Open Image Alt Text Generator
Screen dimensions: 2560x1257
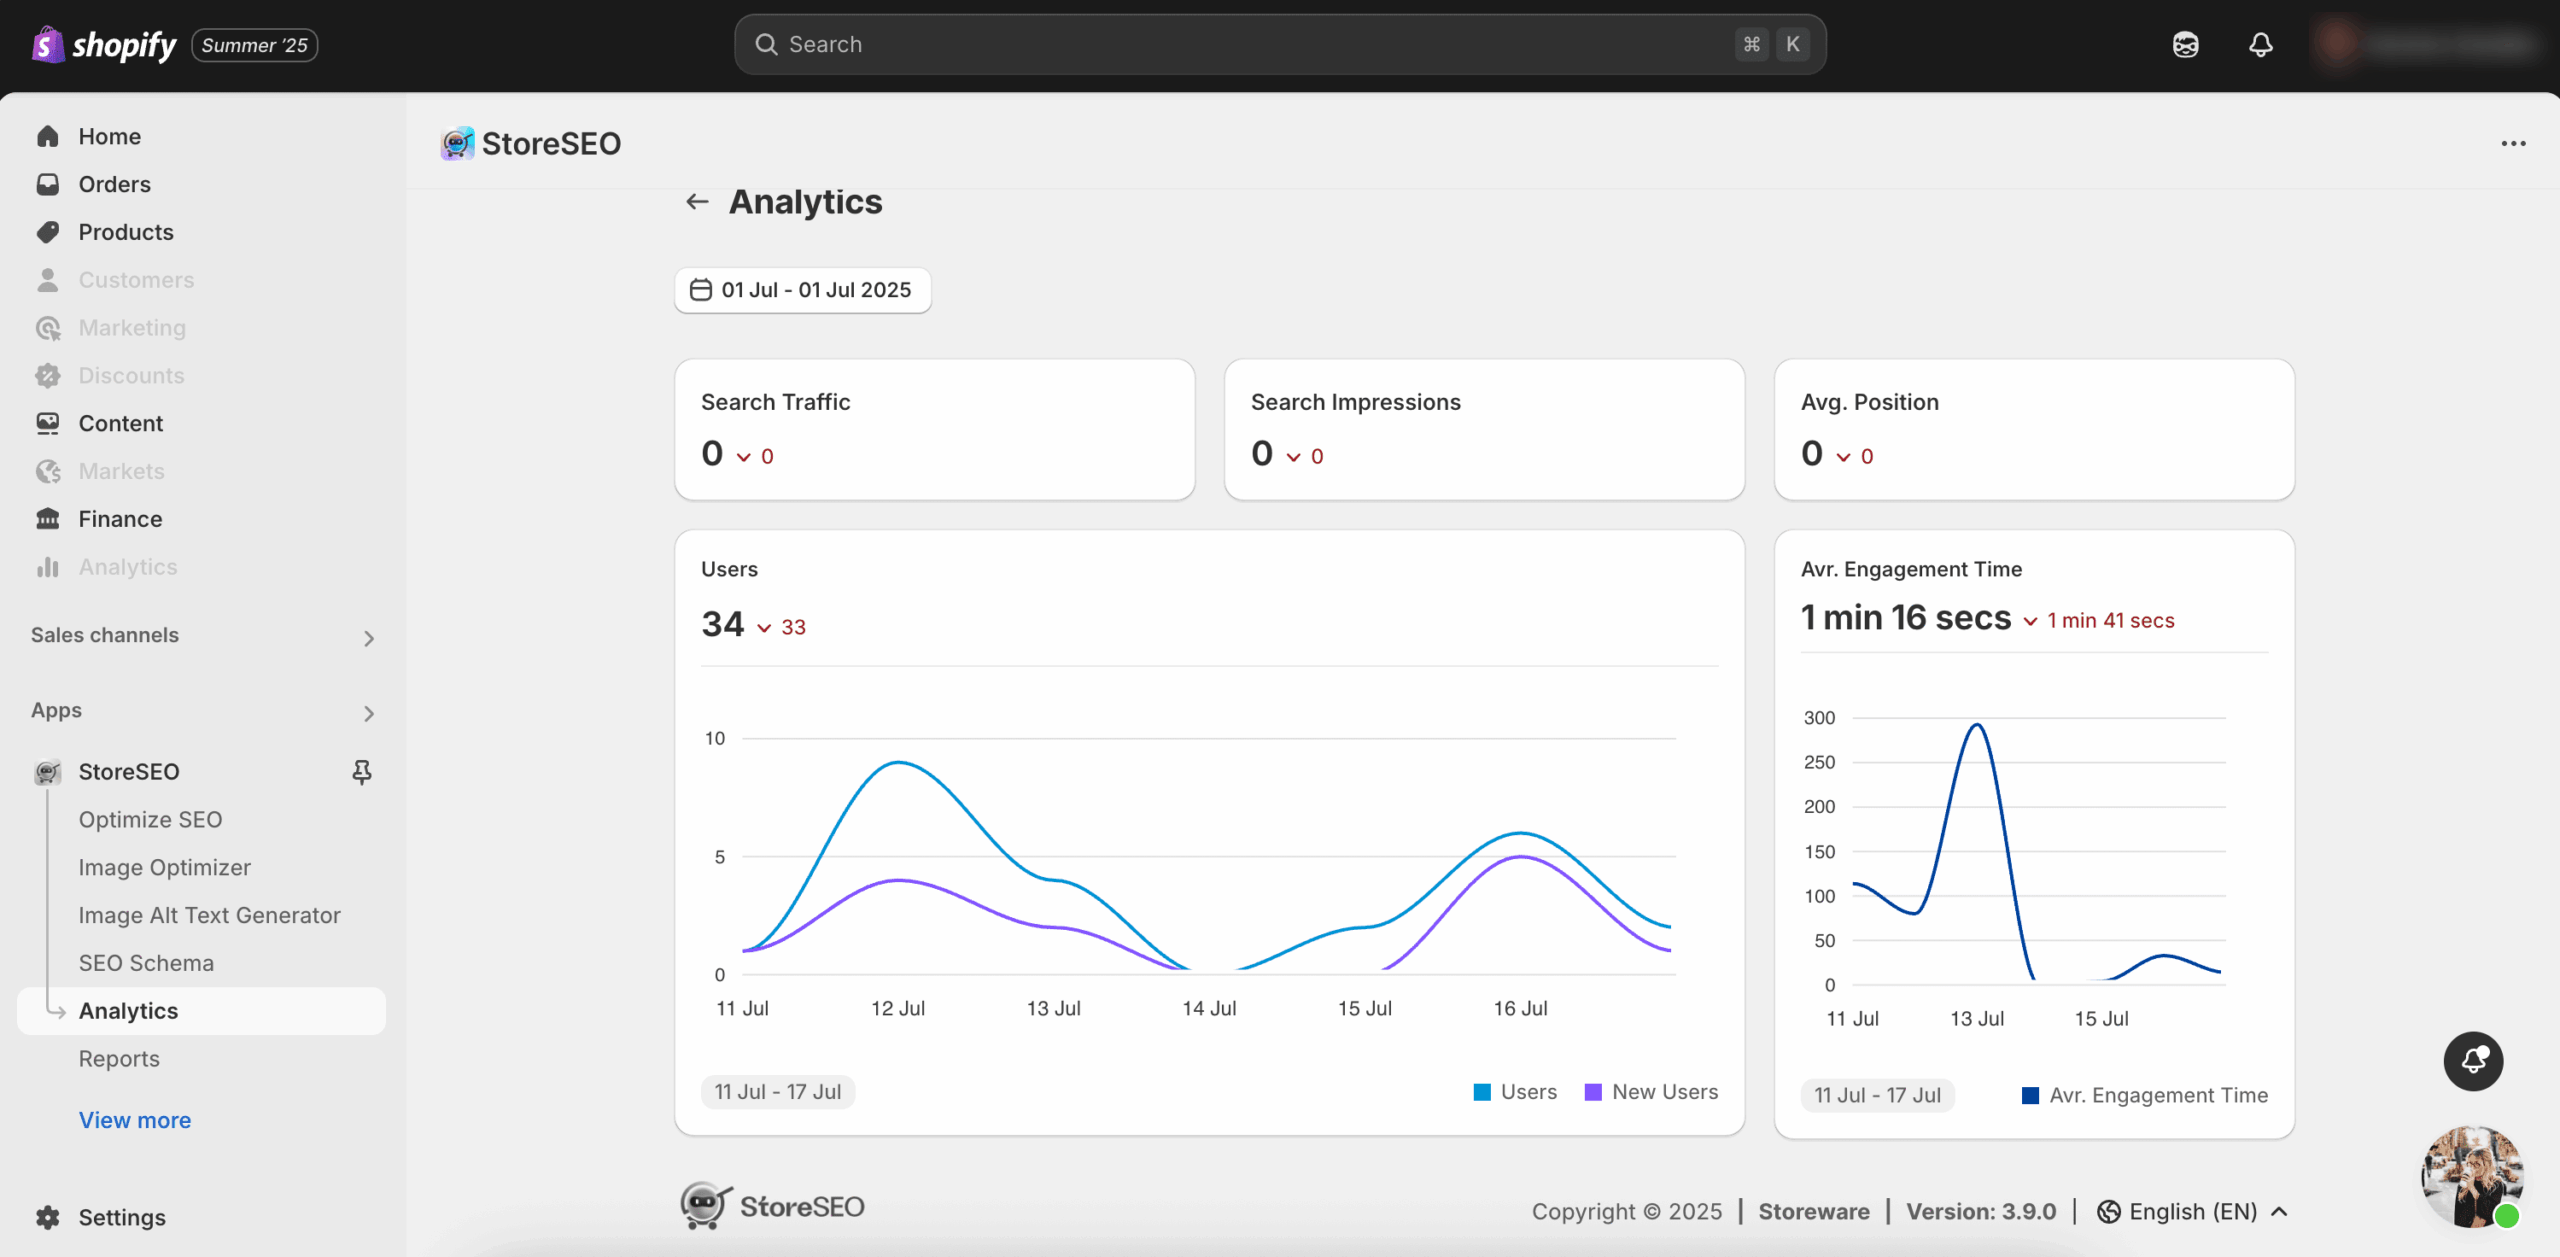[x=210, y=916]
